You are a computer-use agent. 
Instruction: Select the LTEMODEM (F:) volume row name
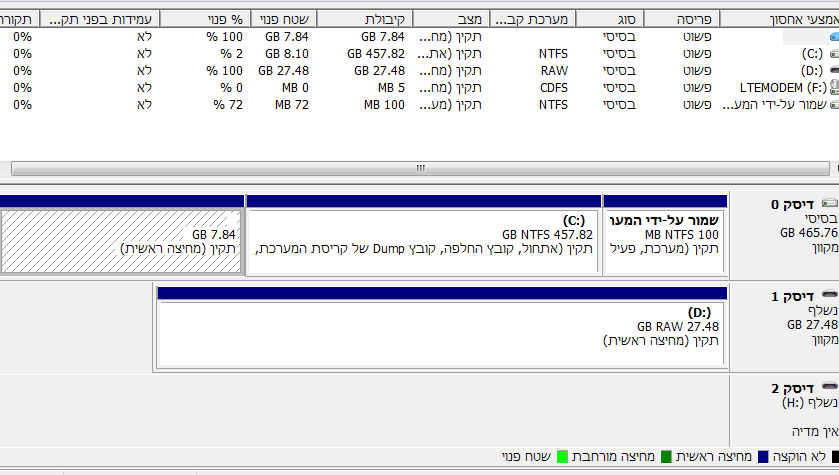tap(782, 88)
